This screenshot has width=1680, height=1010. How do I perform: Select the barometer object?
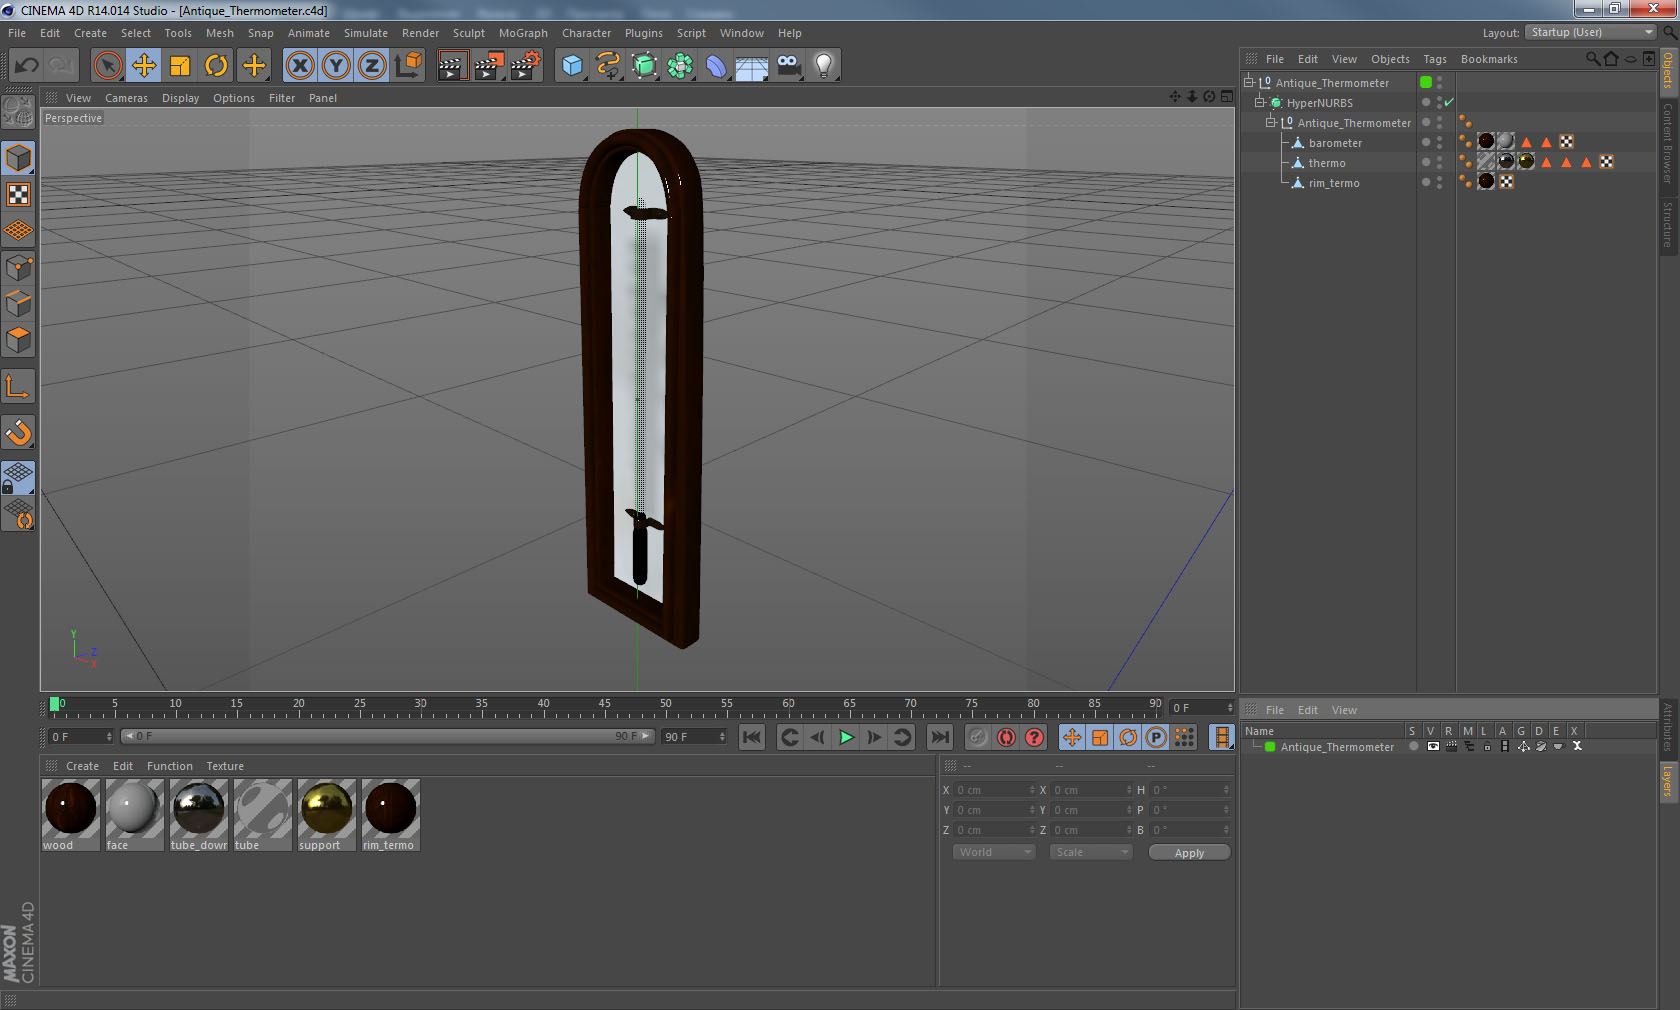pyautogui.click(x=1335, y=143)
